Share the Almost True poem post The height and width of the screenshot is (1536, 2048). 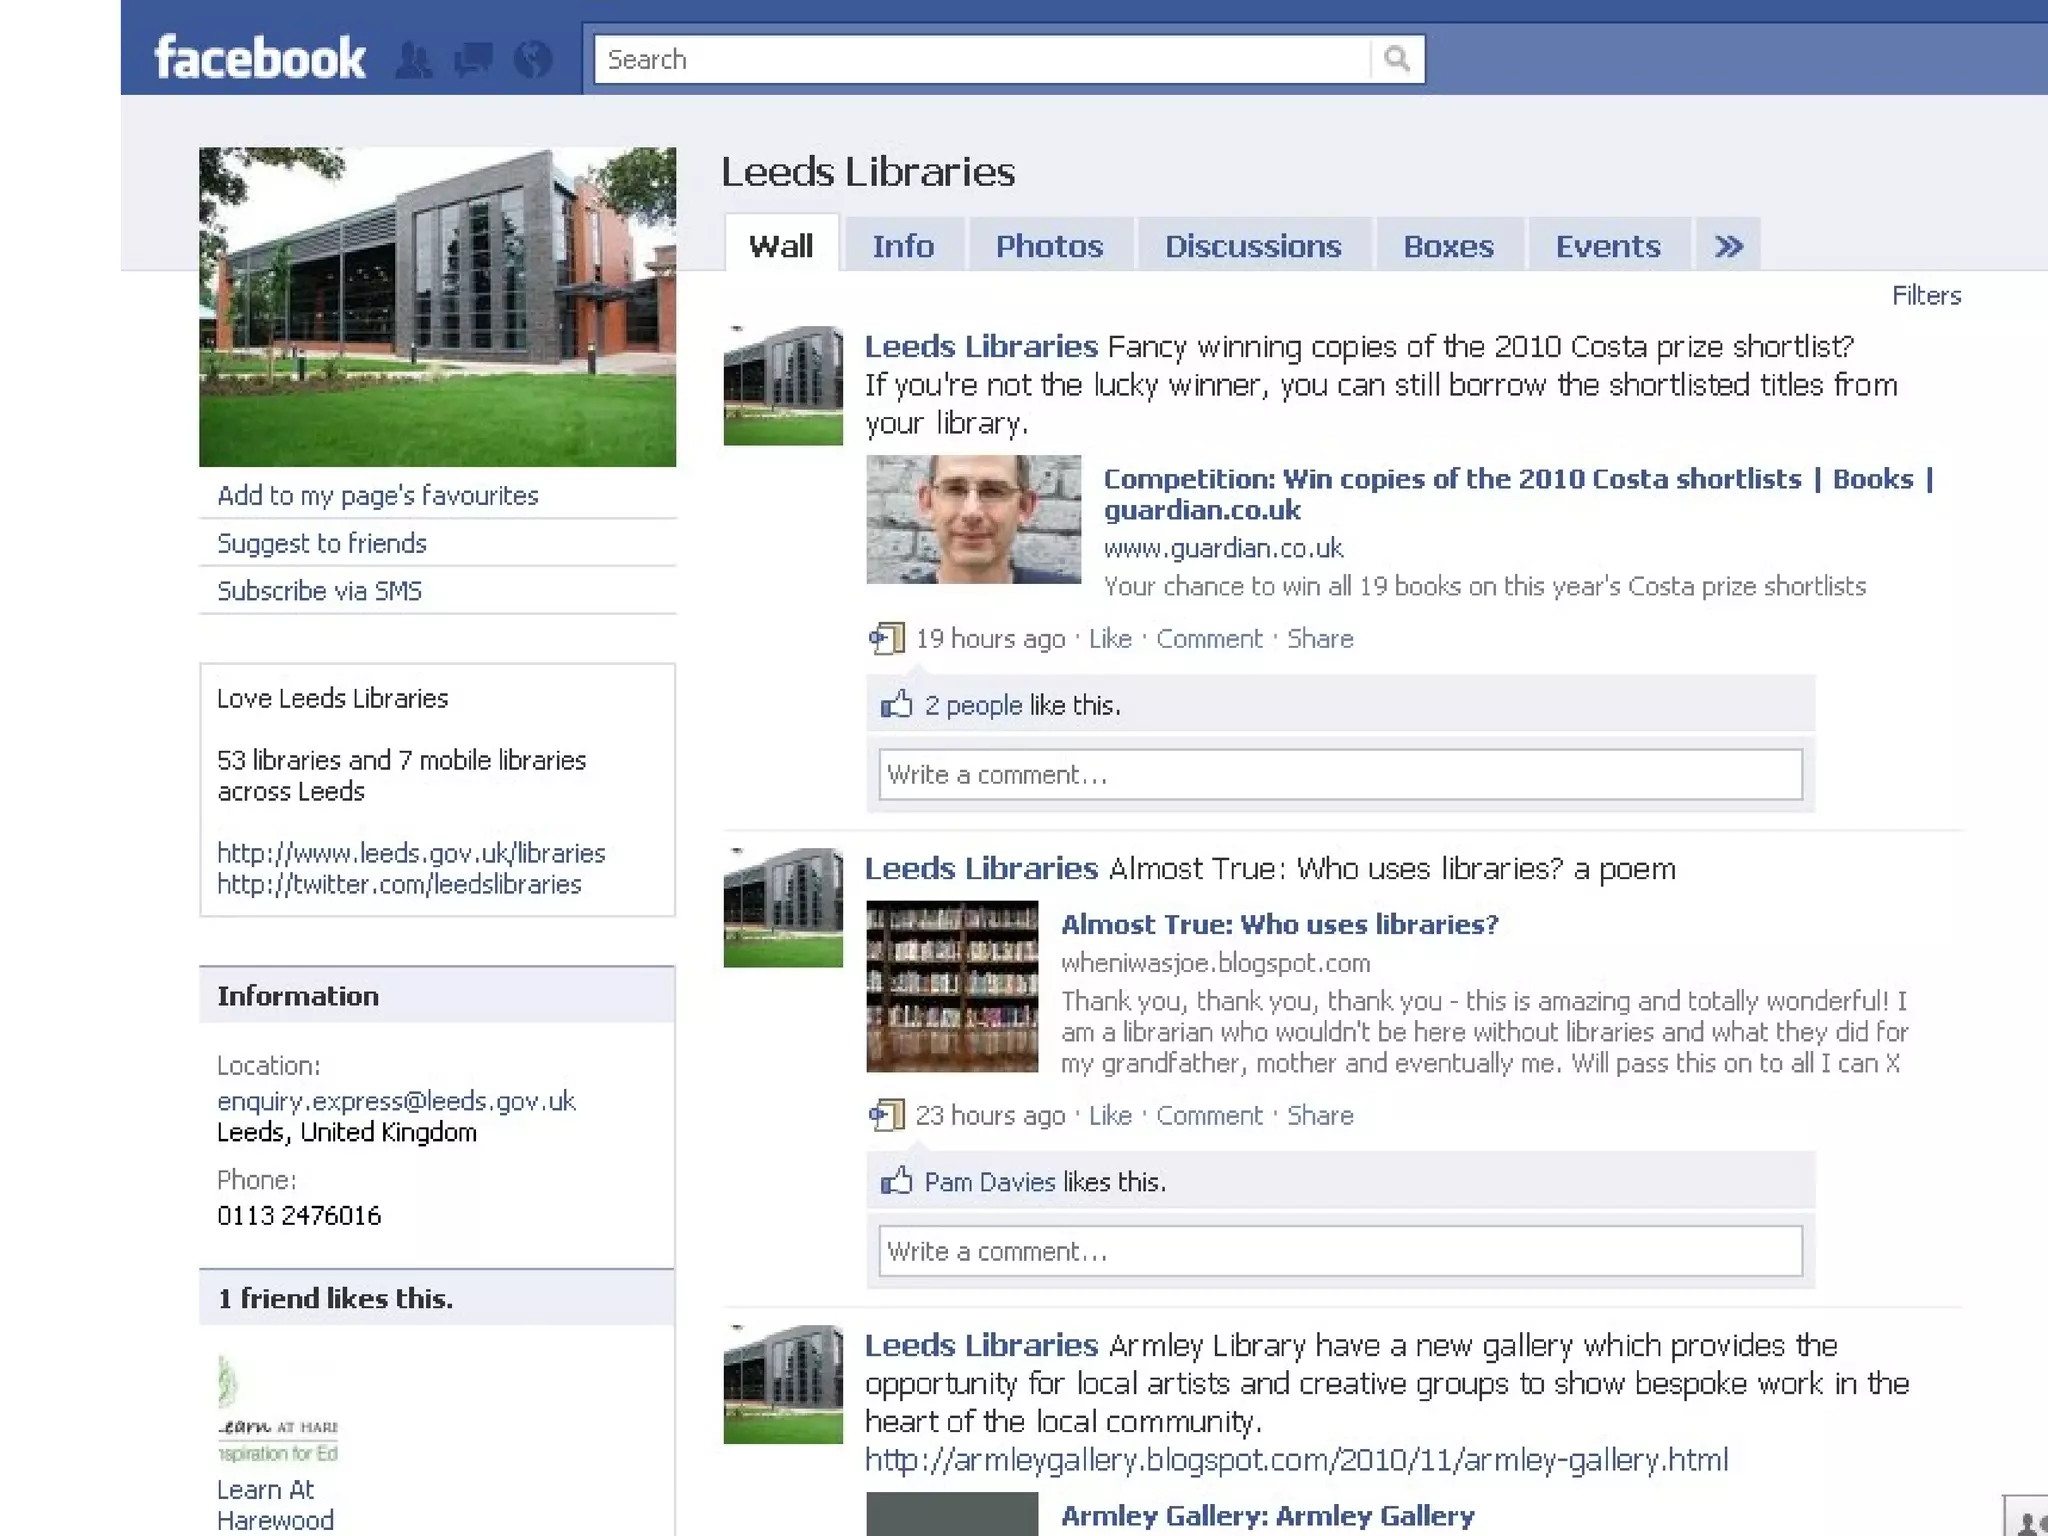[x=1320, y=1116]
